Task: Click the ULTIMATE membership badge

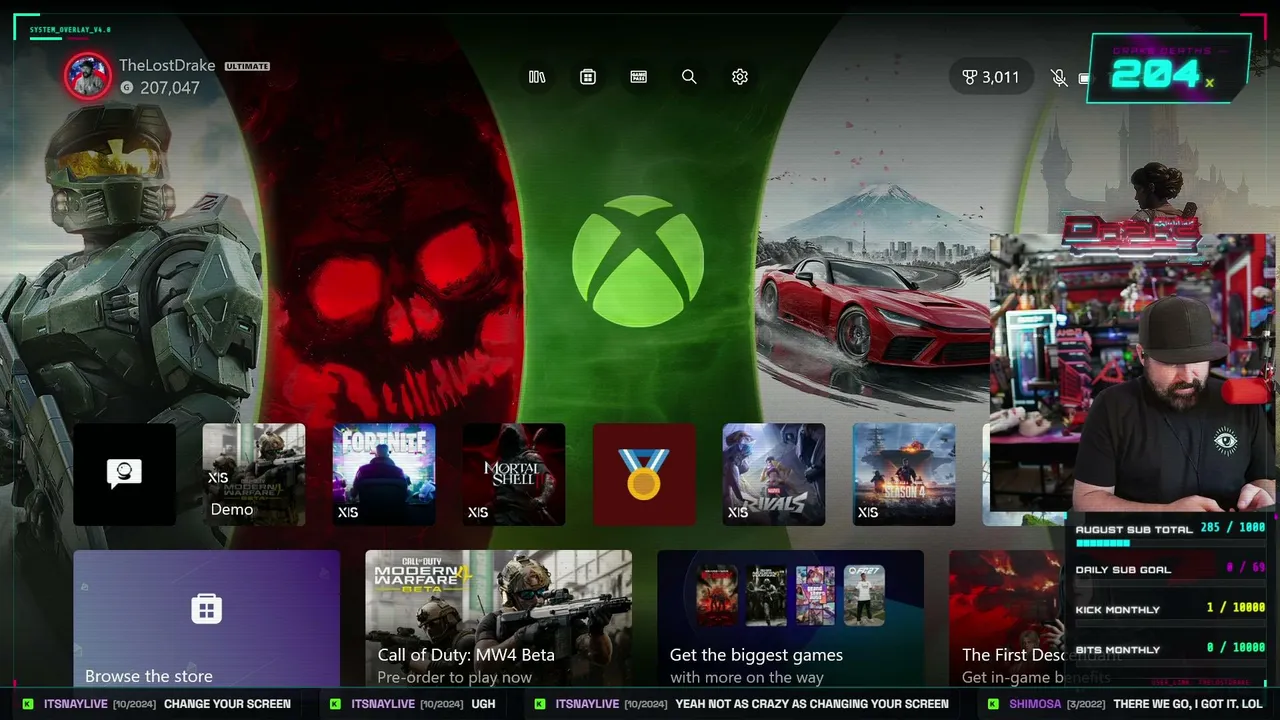Action: pos(247,66)
